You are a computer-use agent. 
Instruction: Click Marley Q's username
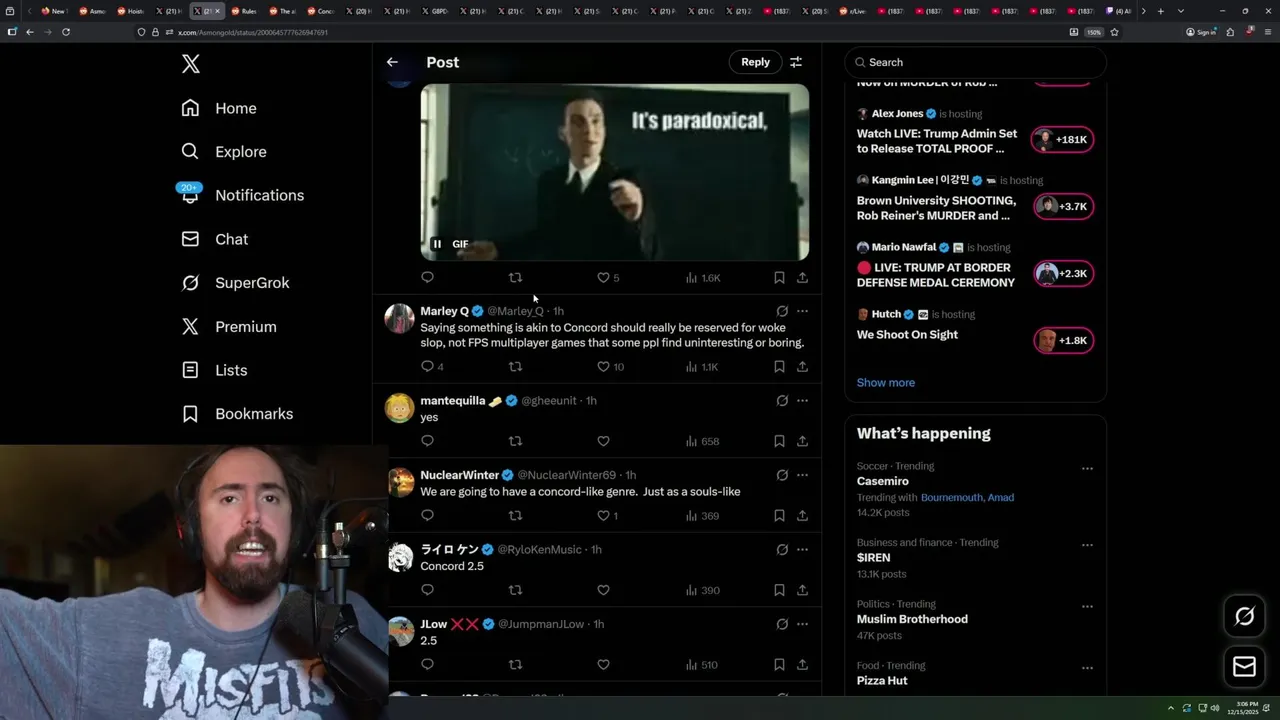[x=444, y=311]
